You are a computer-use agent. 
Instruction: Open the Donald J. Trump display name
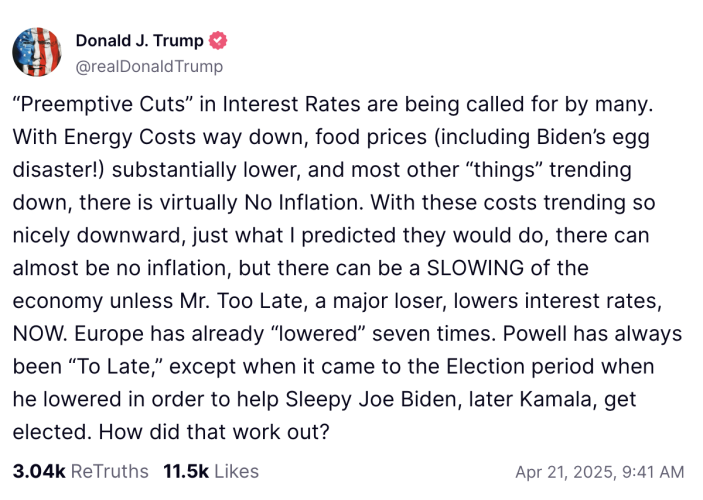[x=139, y=41]
